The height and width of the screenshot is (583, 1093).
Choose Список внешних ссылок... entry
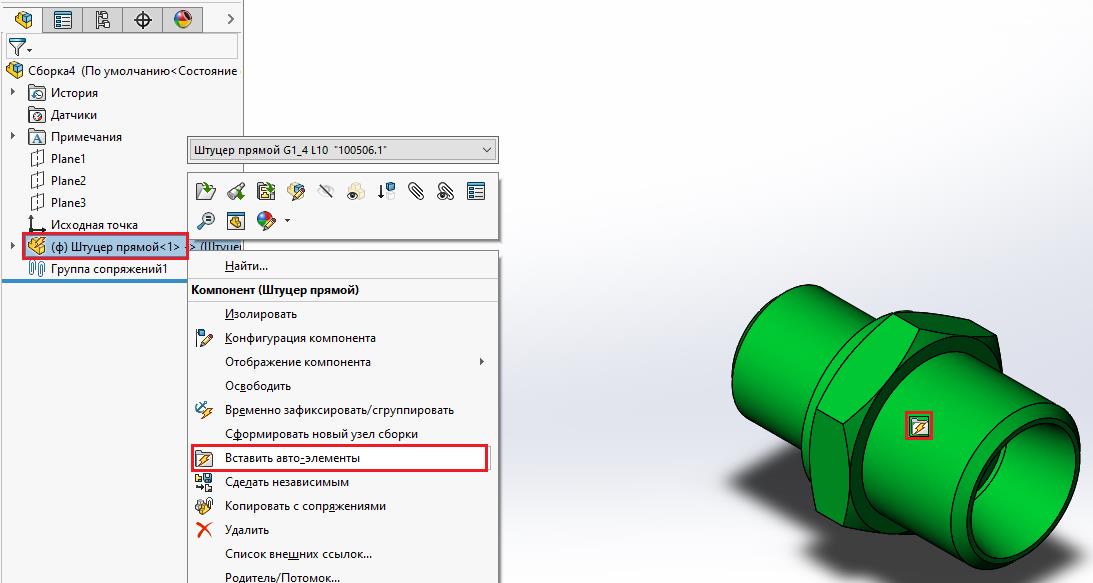[x=298, y=554]
